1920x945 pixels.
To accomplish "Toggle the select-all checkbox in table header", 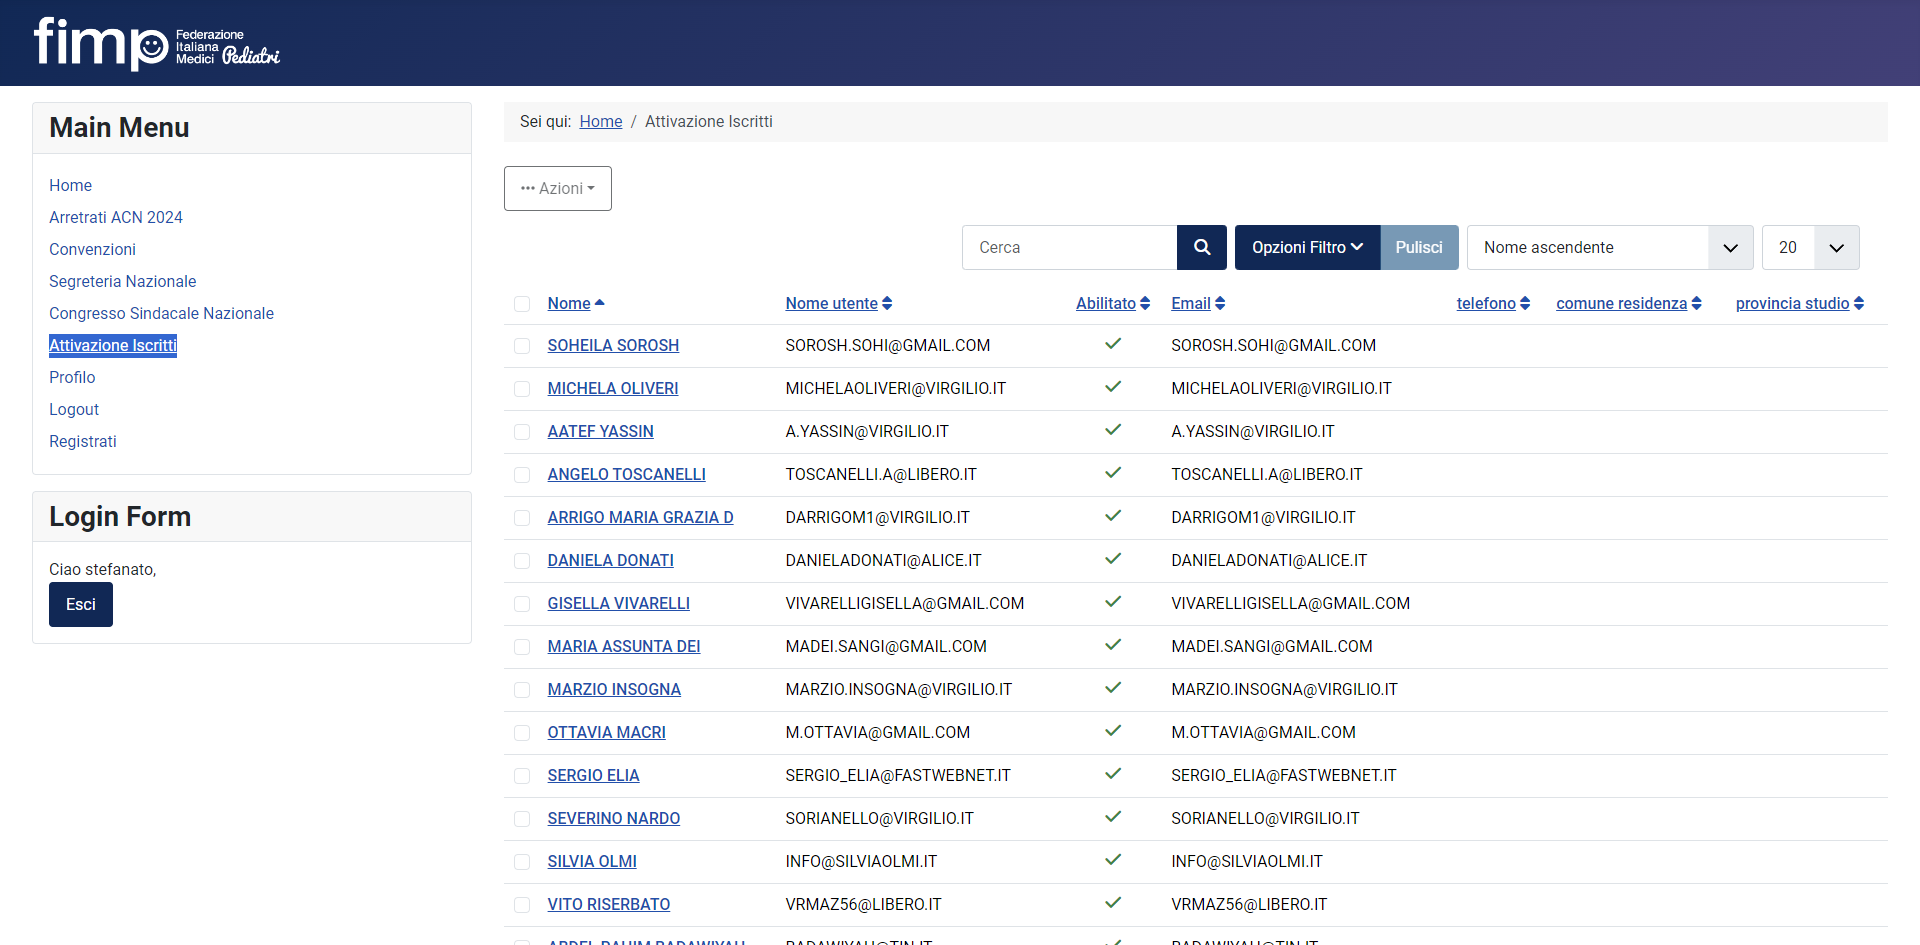I will tap(522, 304).
